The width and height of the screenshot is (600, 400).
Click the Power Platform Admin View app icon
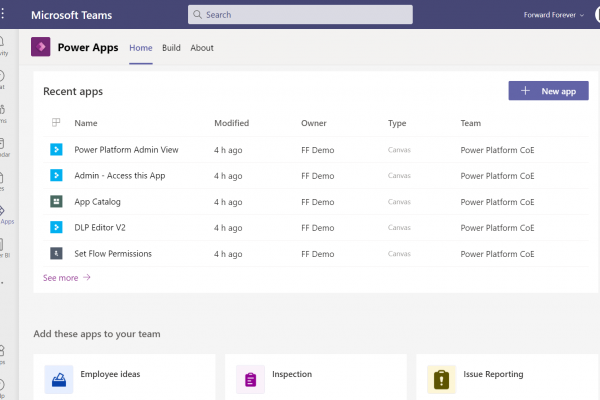click(x=56, y=149)
